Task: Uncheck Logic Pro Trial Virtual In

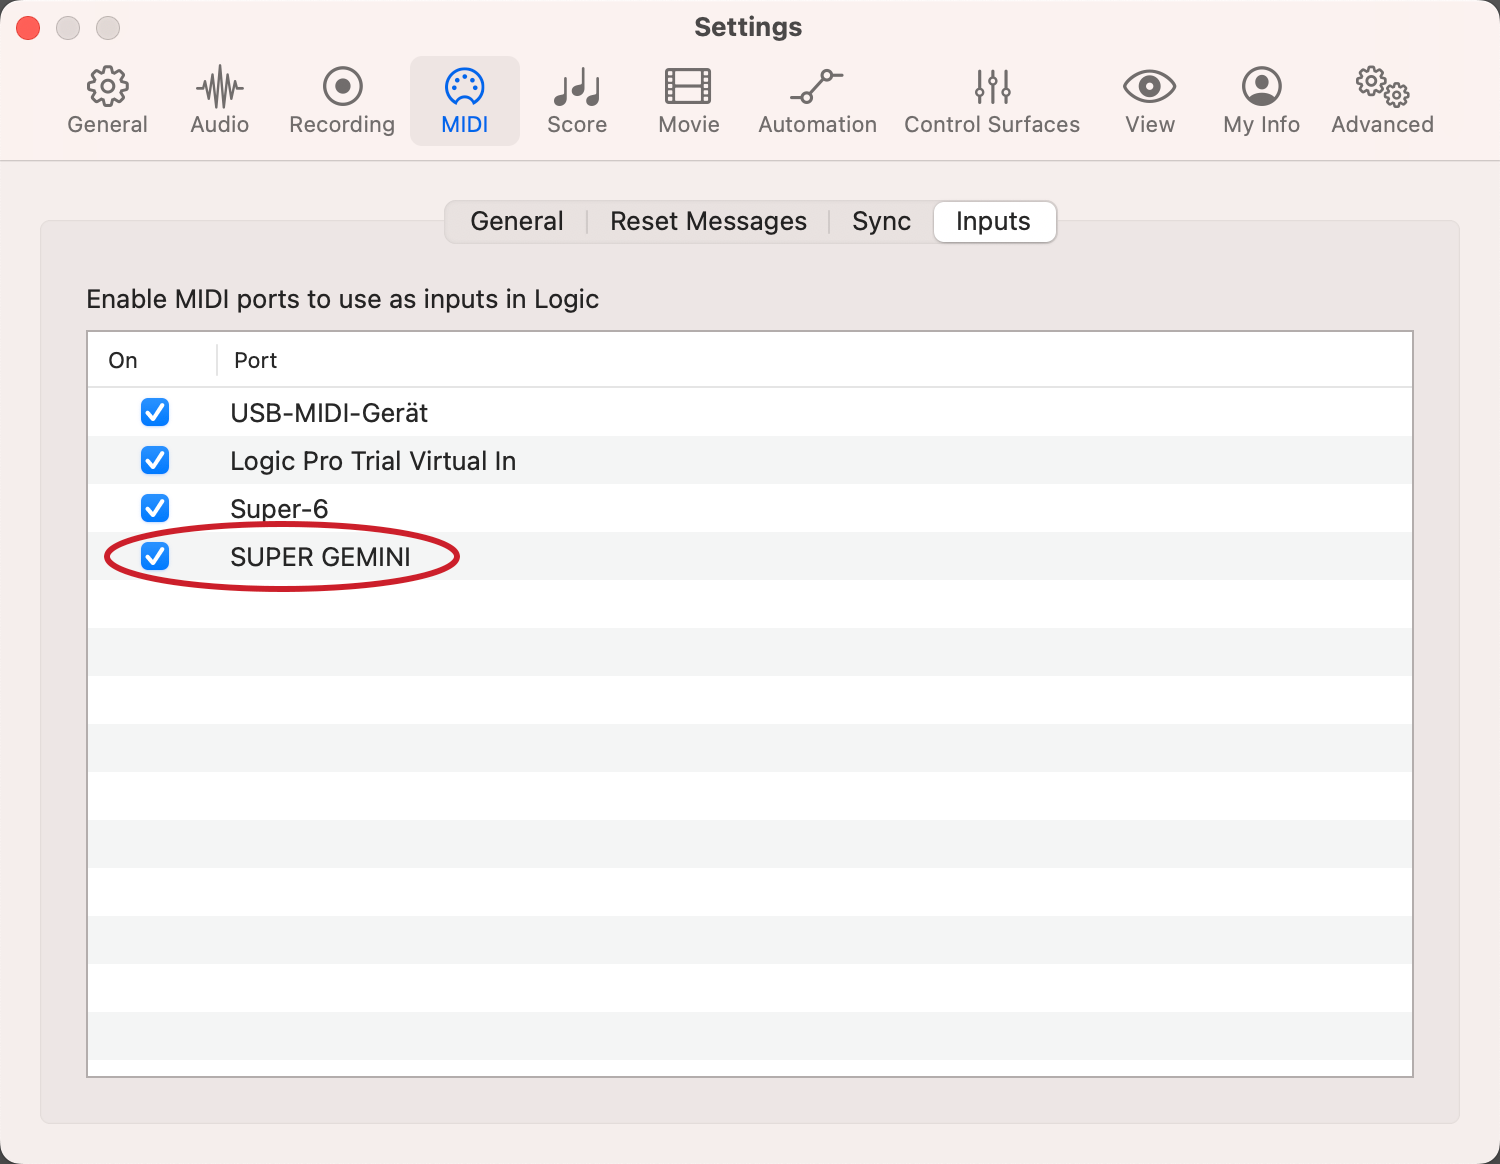Action: (x=155, y=460)
